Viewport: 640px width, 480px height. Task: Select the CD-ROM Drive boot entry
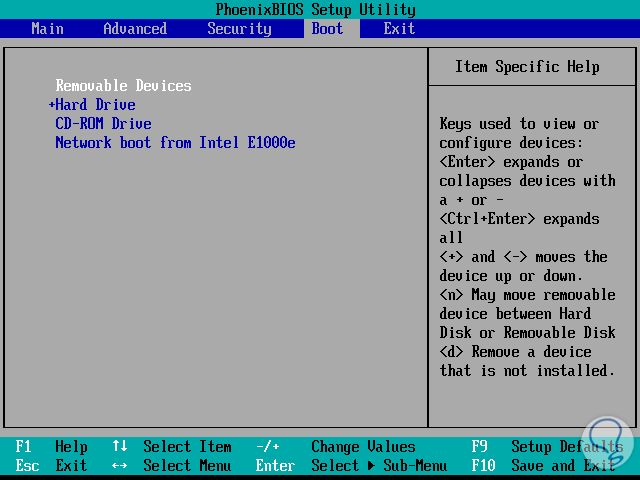click(103, 124)
